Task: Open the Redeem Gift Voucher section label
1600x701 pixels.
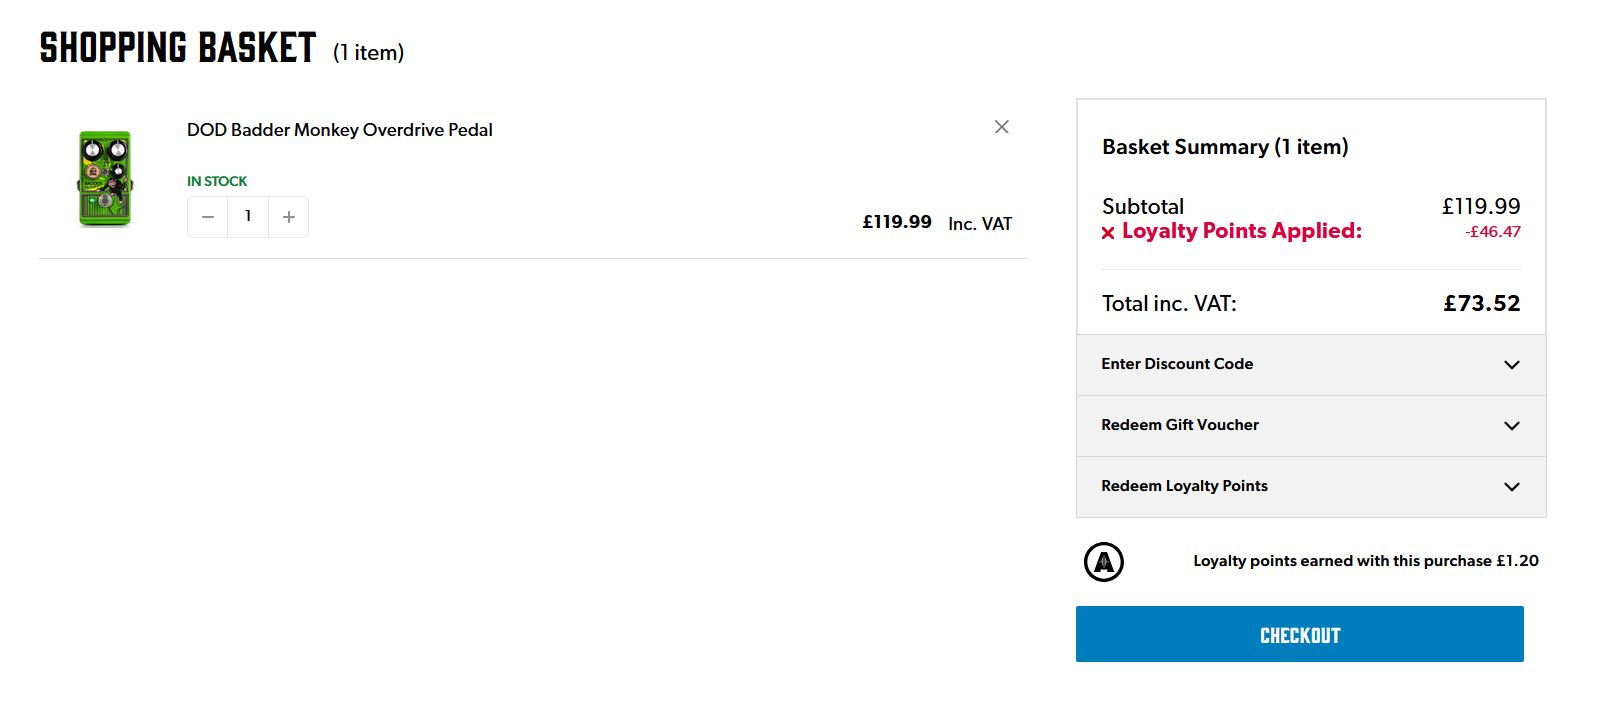Action: click(x=1180, y=425)
